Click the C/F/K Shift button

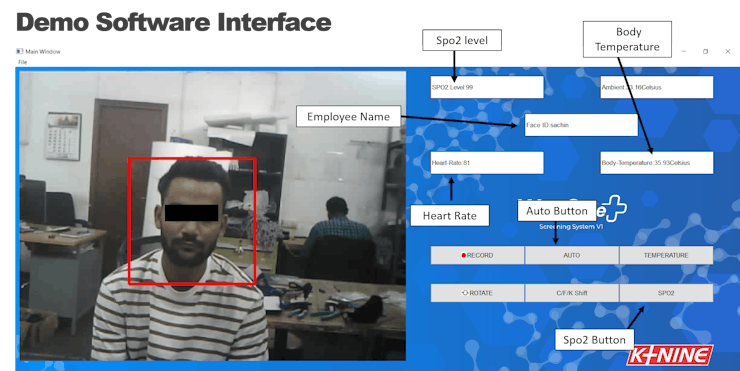572,293
